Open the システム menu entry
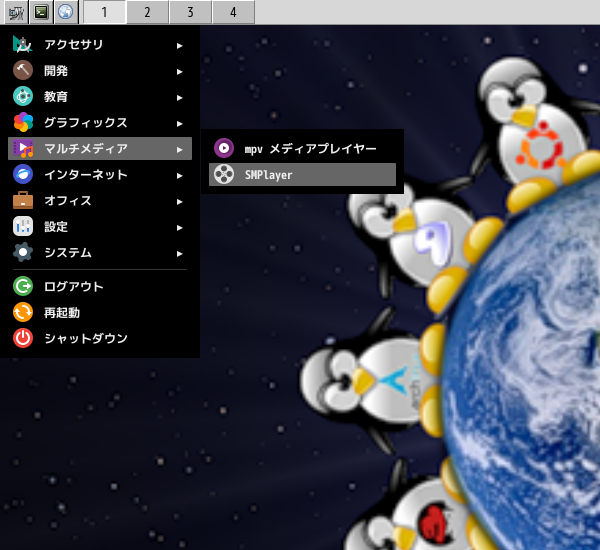 (x=100, y=253)
